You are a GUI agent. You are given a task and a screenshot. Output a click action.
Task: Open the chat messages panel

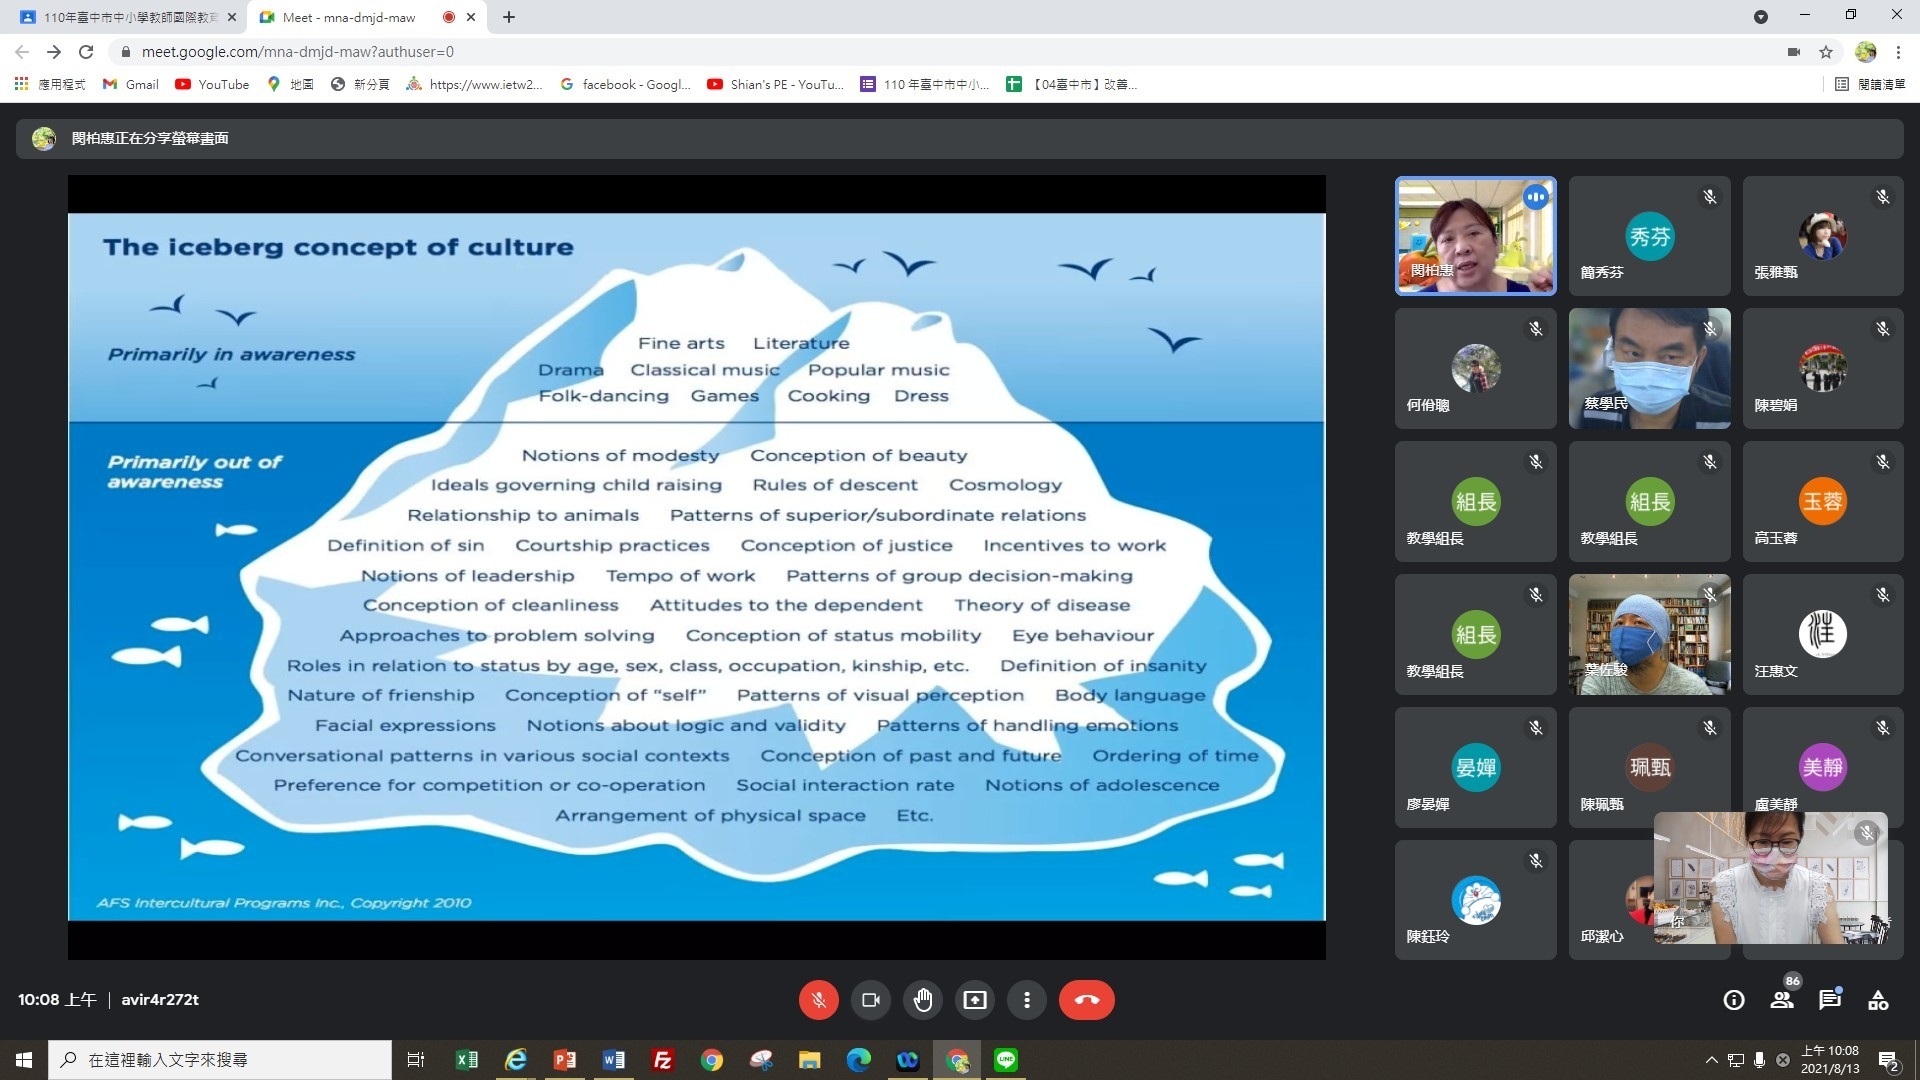click(x=1830, y=1000)
